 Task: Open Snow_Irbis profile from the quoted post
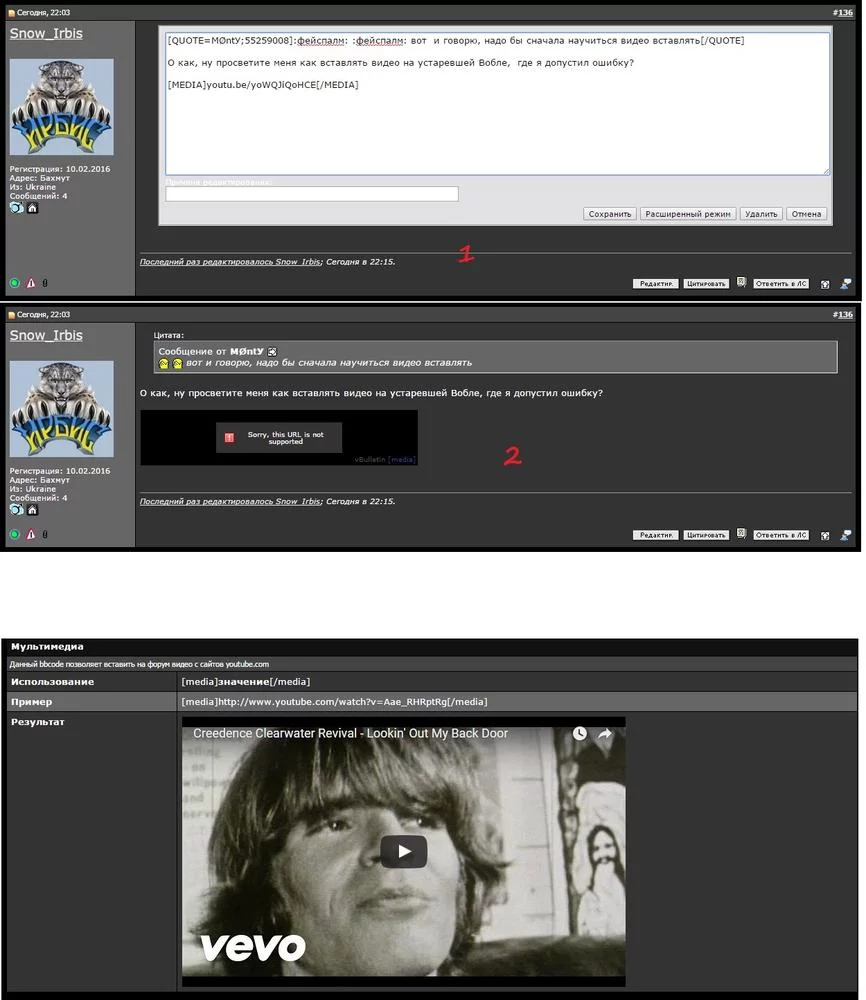(46, 335)
